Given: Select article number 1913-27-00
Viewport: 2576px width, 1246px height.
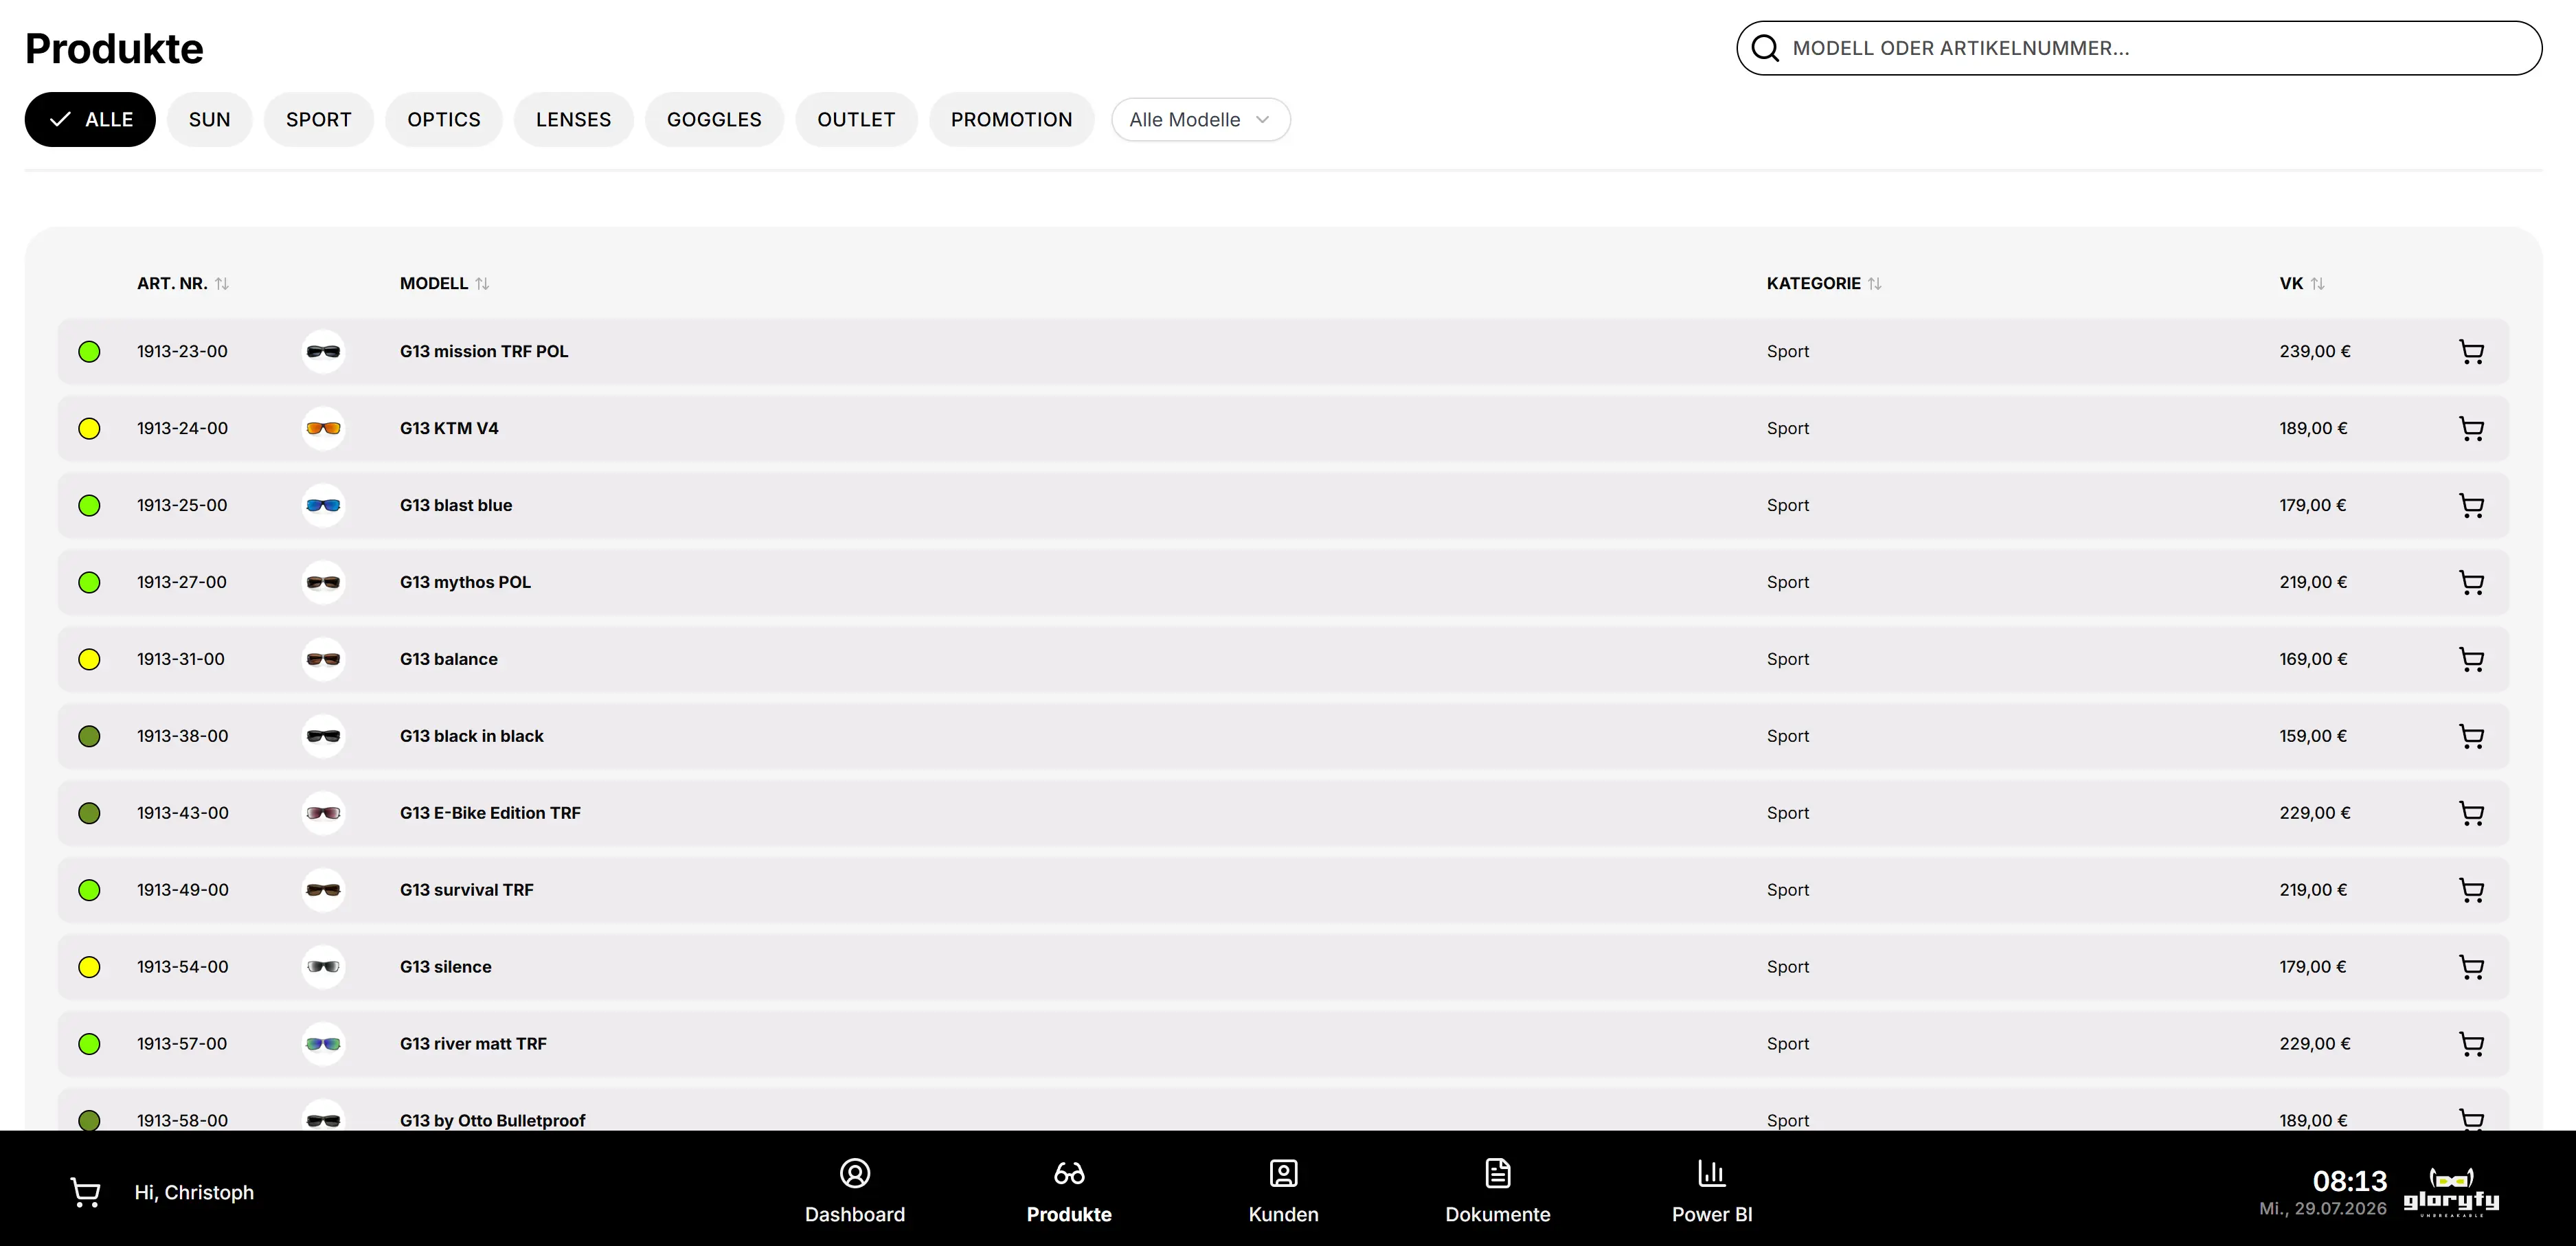Looking at the screenshot, I should [182, 583].
